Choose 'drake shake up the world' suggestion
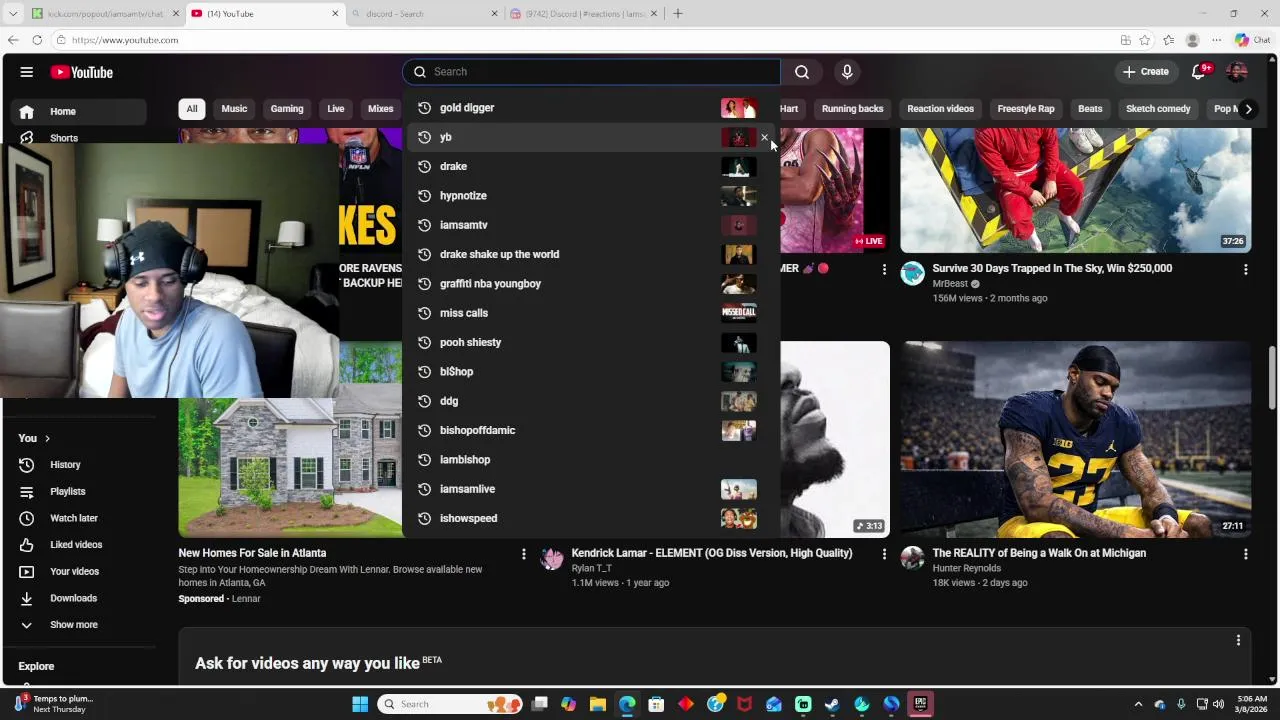Screen dimensions: 1280x720 point(591,255)
